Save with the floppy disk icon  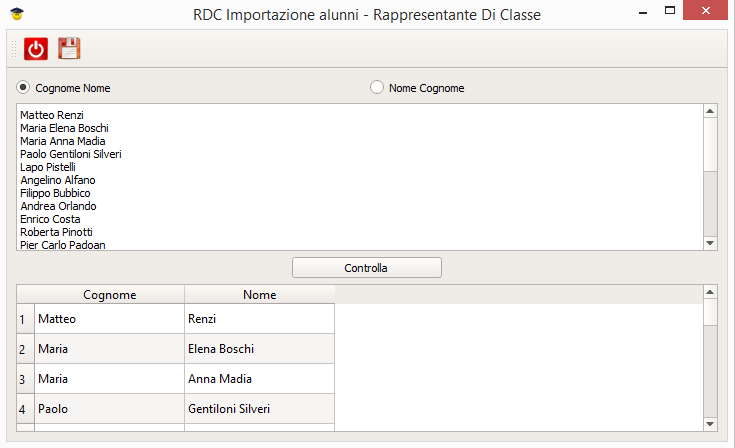(x=69, y=48)
